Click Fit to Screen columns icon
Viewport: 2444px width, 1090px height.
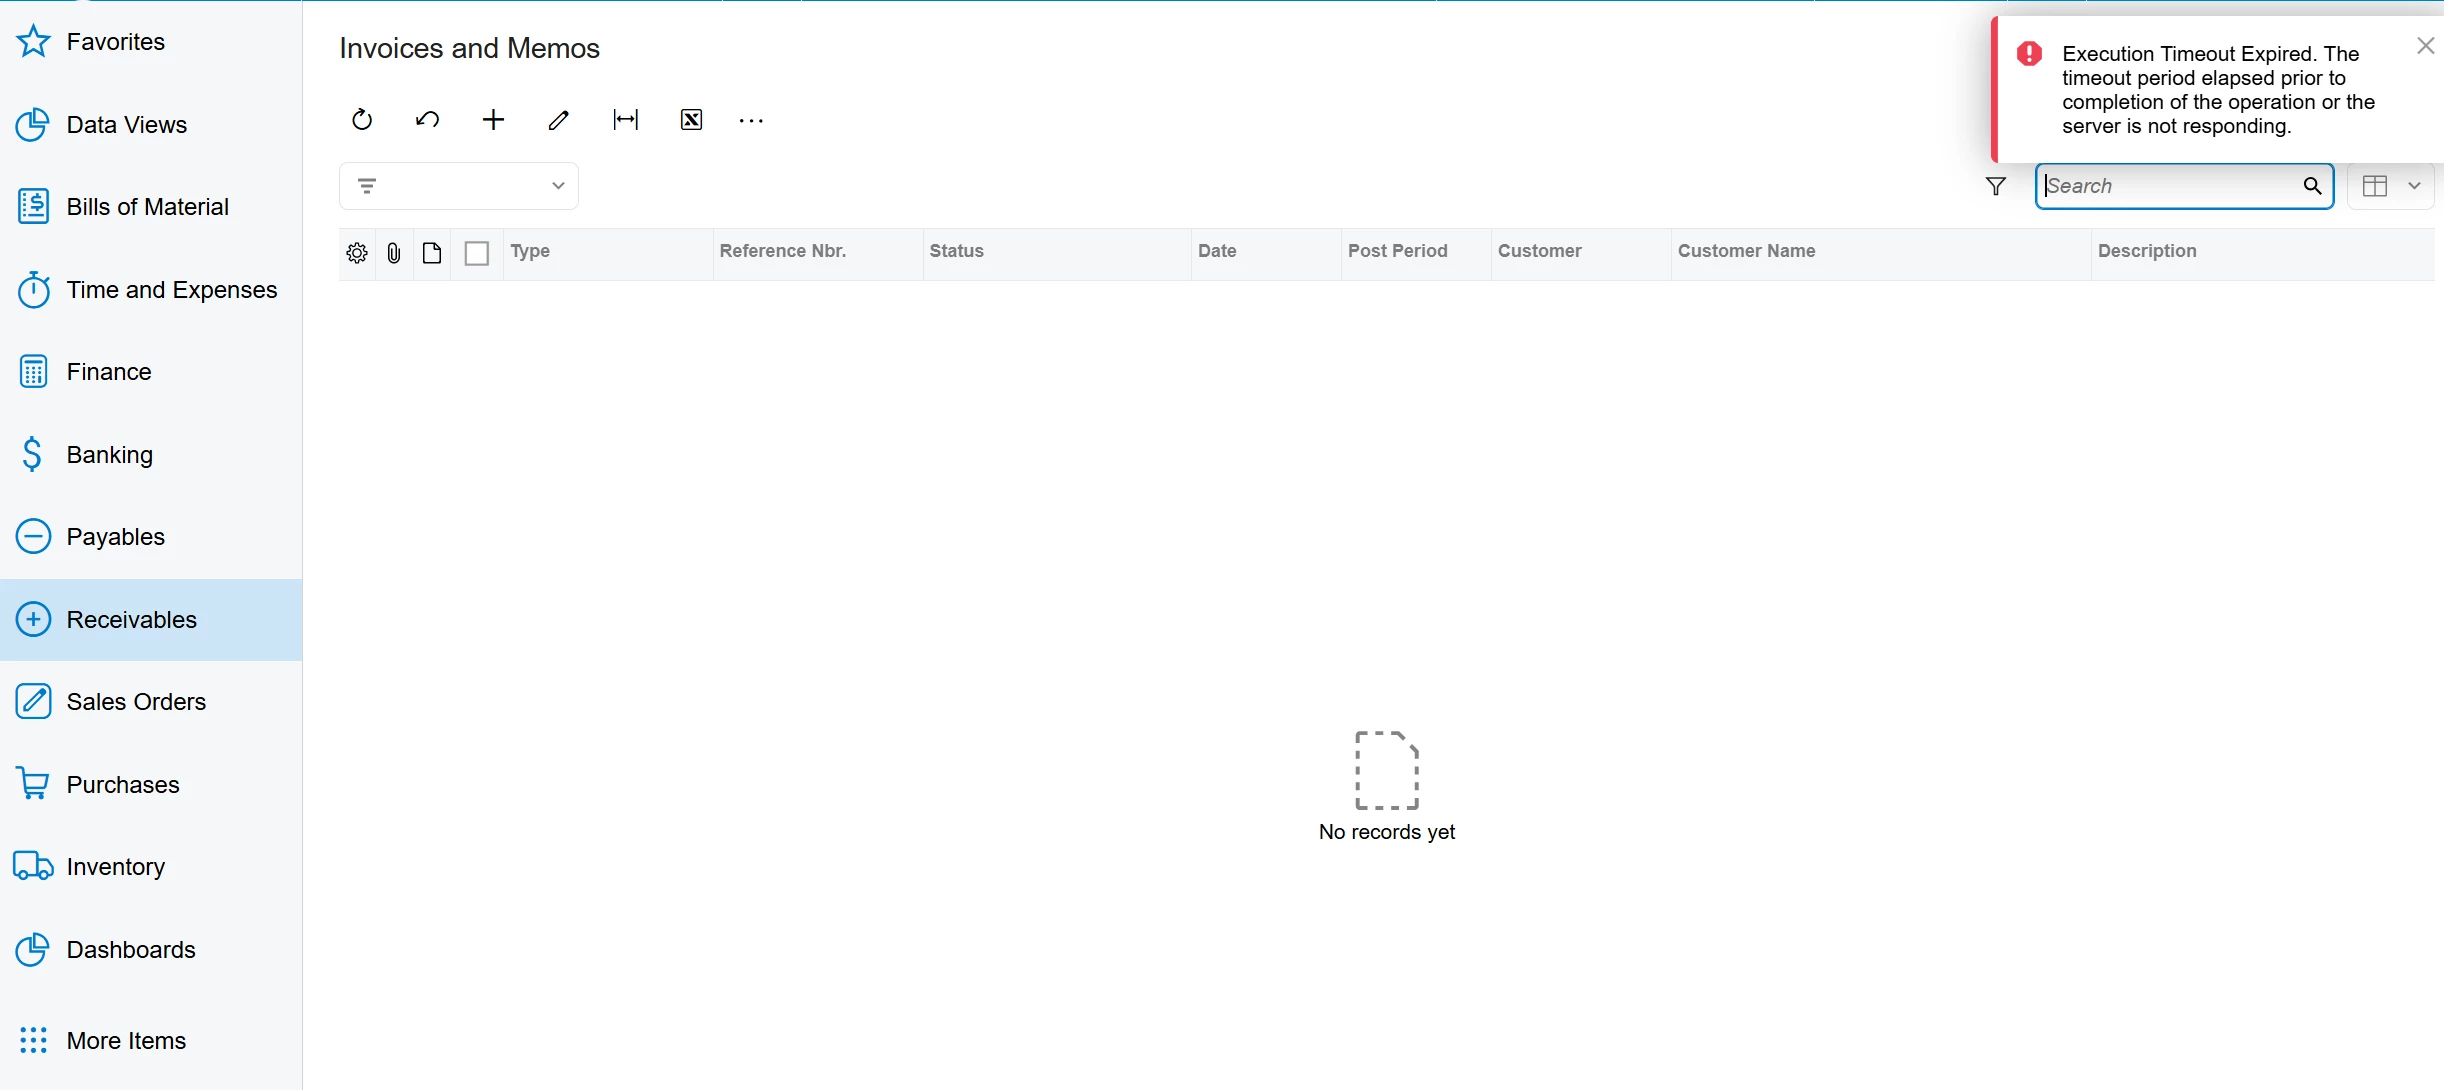pos(625,120)
